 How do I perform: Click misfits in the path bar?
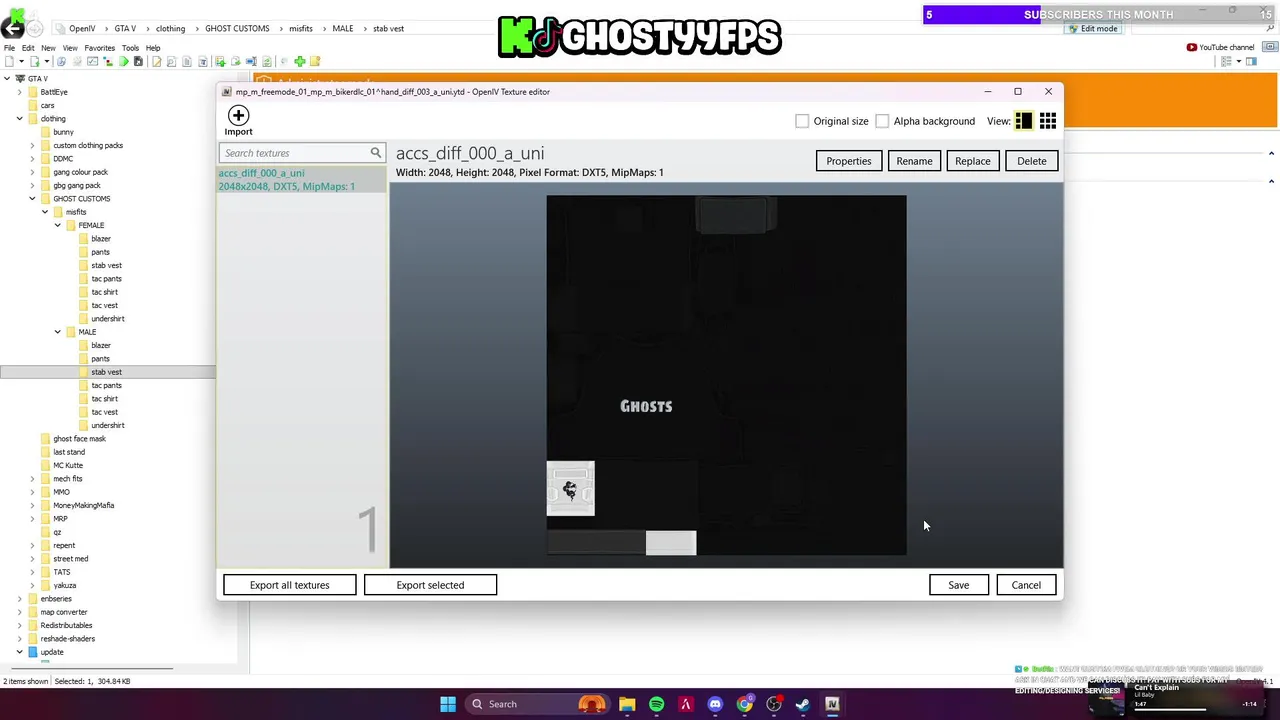(301, 29)
